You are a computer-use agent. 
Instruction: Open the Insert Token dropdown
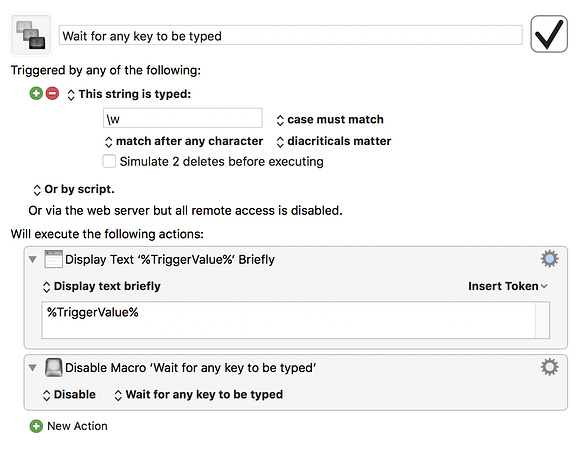[x=508, y=286]
